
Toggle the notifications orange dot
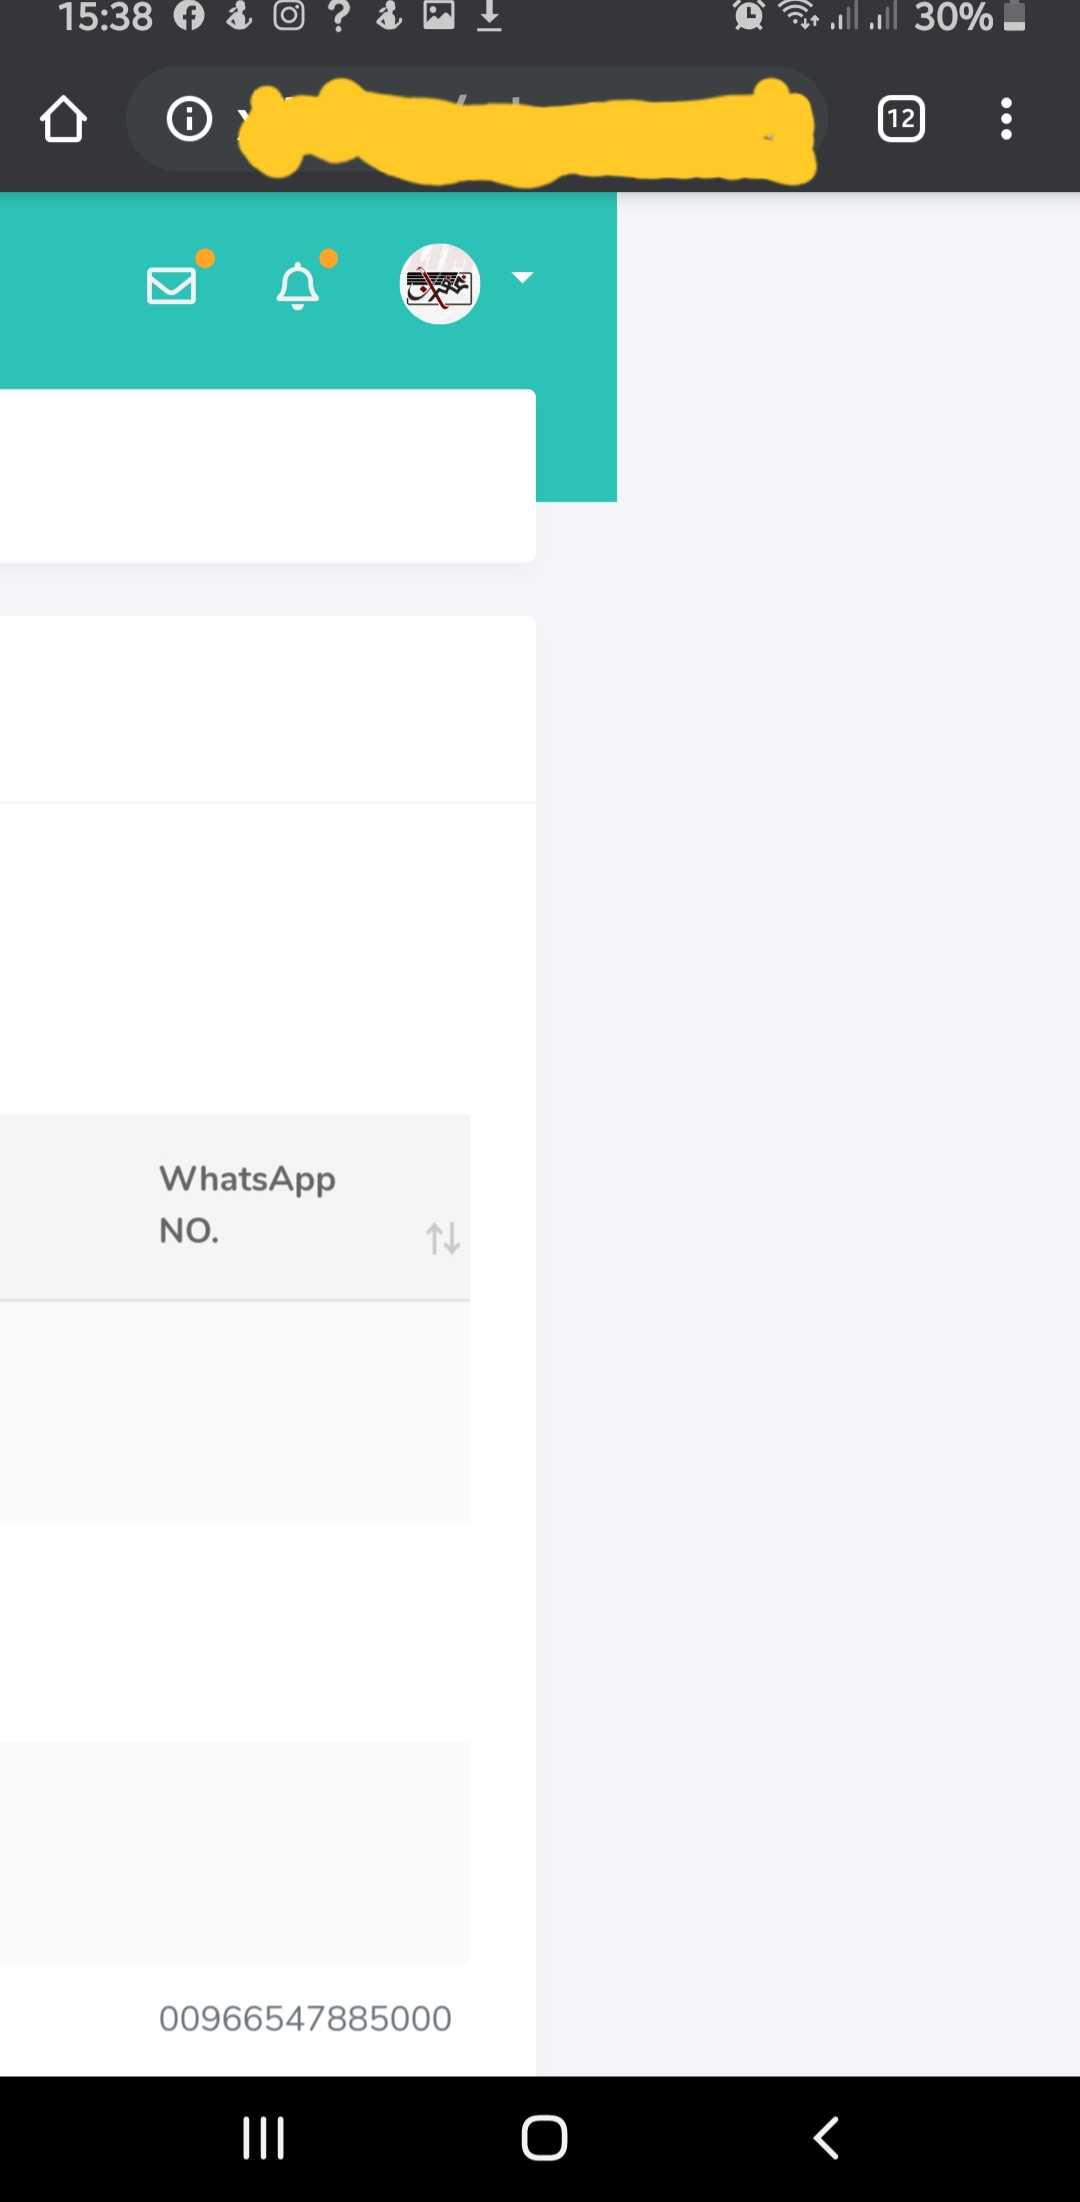pos(328,260)
